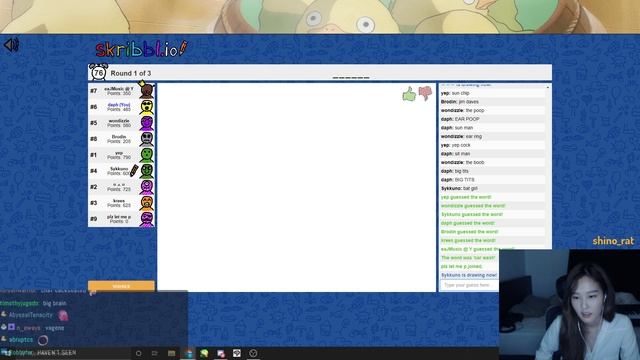Click the 'Round 1 of 3' label
This screenshot has height=360, width=640.
tap(131, 73)
